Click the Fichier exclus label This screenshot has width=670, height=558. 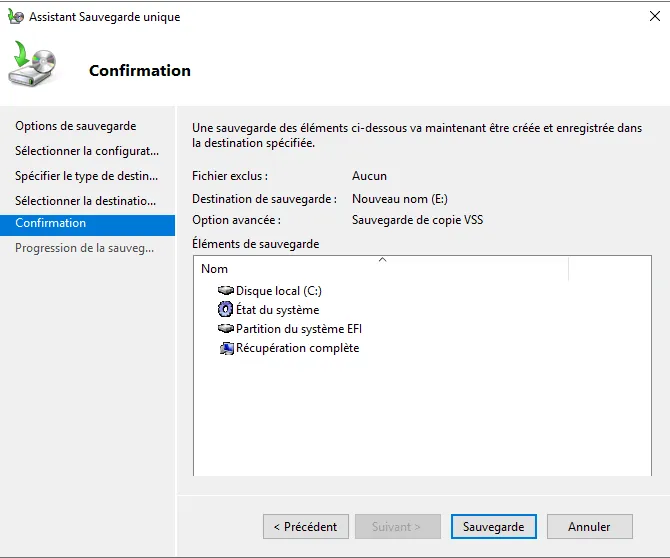pos(230,176)
